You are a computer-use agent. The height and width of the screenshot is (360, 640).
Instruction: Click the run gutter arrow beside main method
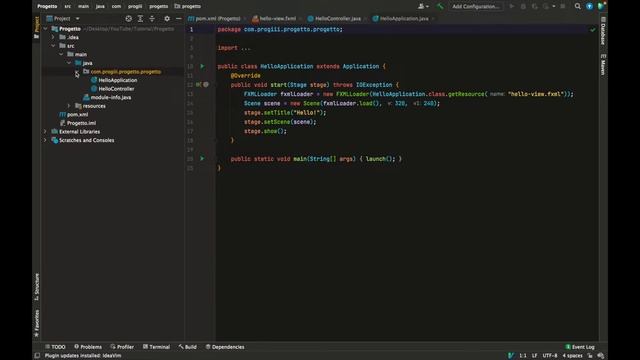tap(202, 158)
